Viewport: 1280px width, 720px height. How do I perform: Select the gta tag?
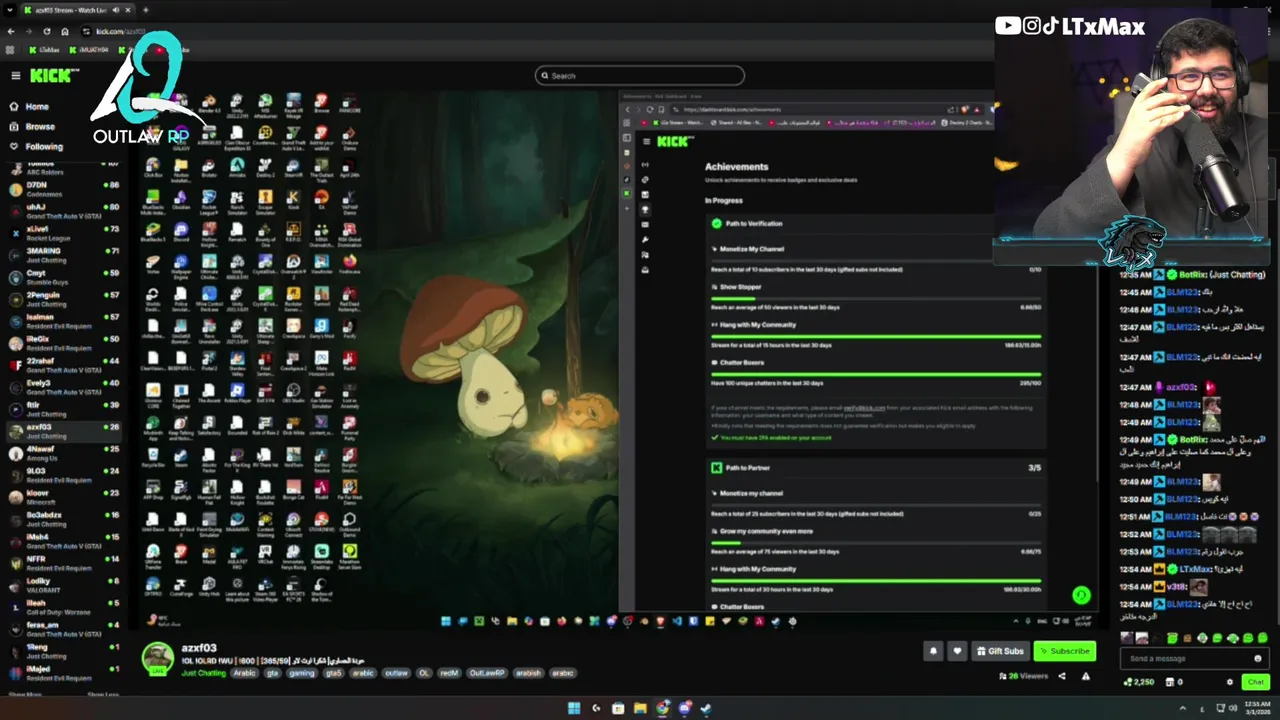[272, 673]
